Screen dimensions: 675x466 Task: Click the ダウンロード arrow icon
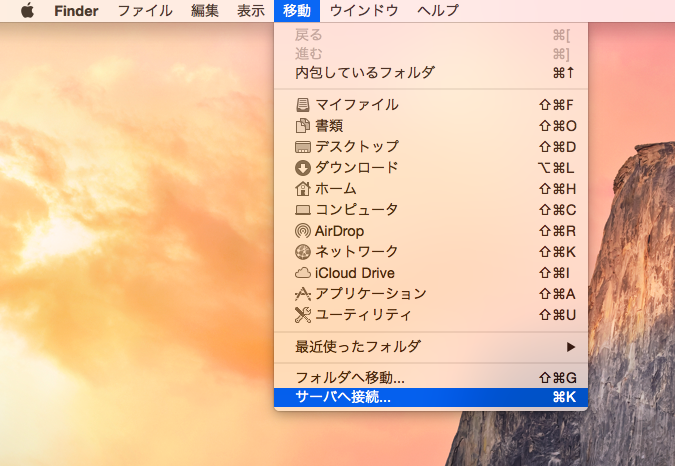point(303,168)
